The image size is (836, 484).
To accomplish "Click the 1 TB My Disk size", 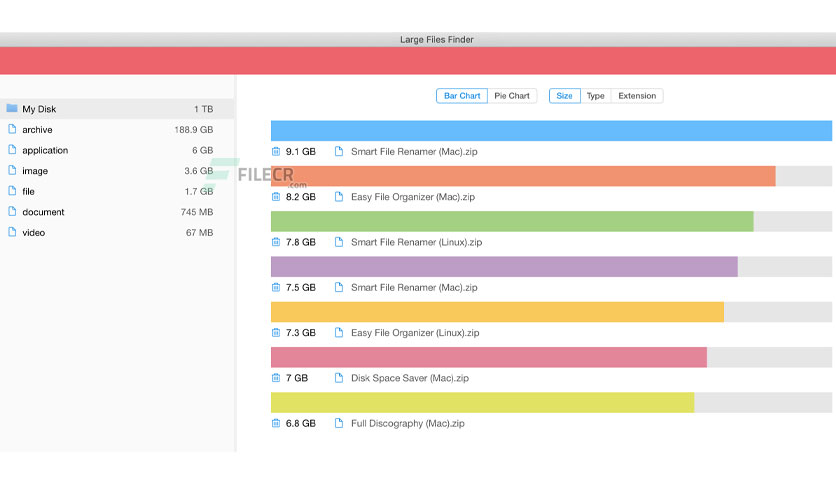I will [204, 109].
